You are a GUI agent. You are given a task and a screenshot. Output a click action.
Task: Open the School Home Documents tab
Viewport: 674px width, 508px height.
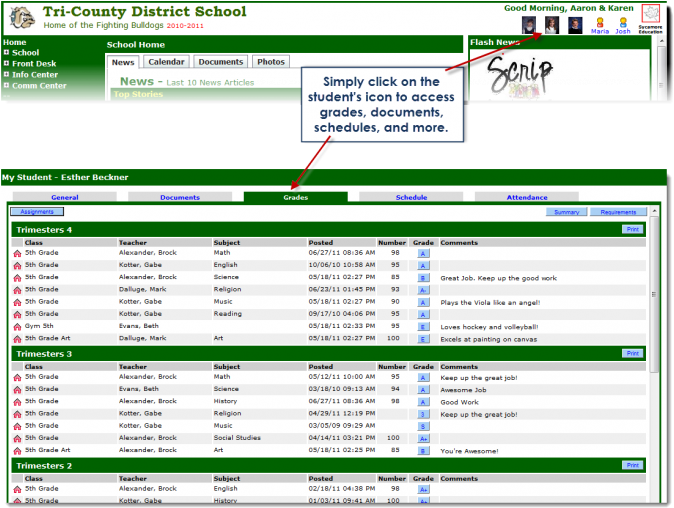click(221, 61)
